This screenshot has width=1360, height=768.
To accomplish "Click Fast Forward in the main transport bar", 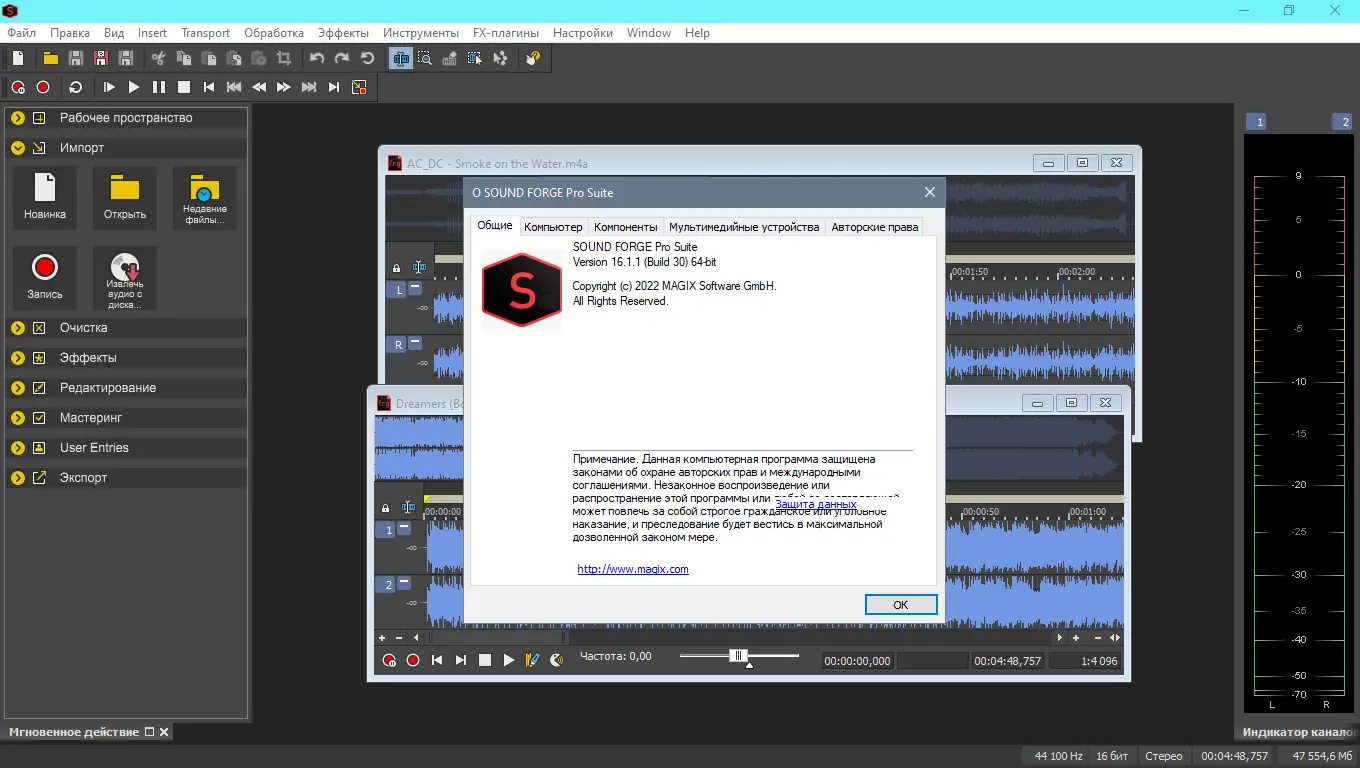I will 284,87.
